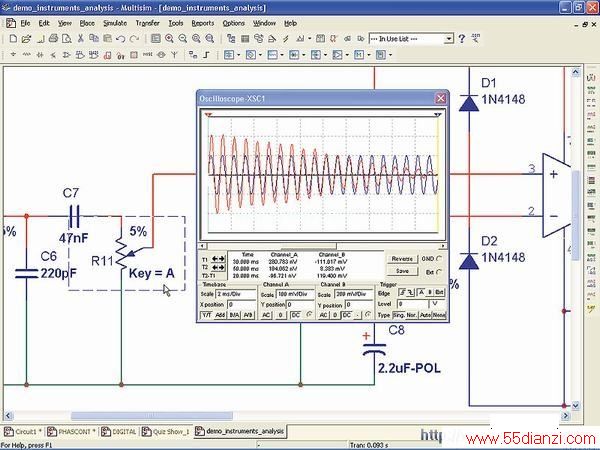Screen dimensions: 600x450
Task: Select the GND radio button
Action: point(439,259)
